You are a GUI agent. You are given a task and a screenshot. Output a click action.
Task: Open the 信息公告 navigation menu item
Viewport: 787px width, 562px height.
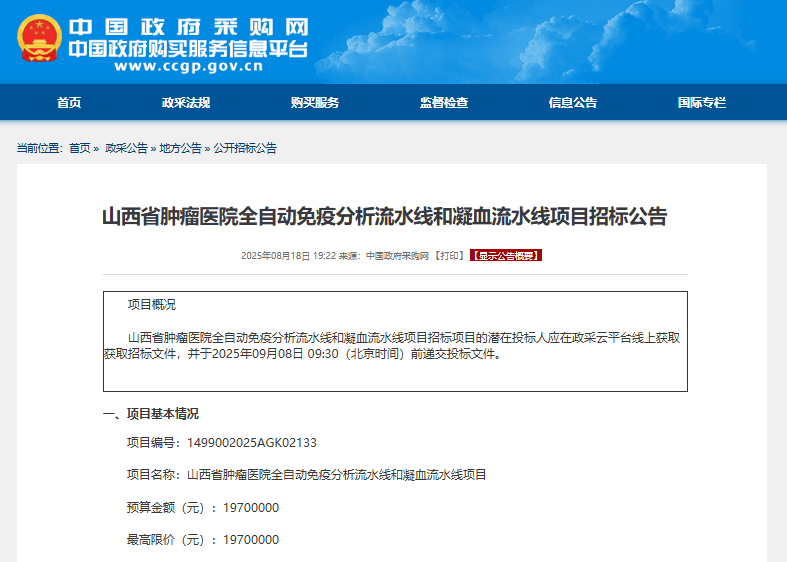pyautogui.click(x=573, y=102)
